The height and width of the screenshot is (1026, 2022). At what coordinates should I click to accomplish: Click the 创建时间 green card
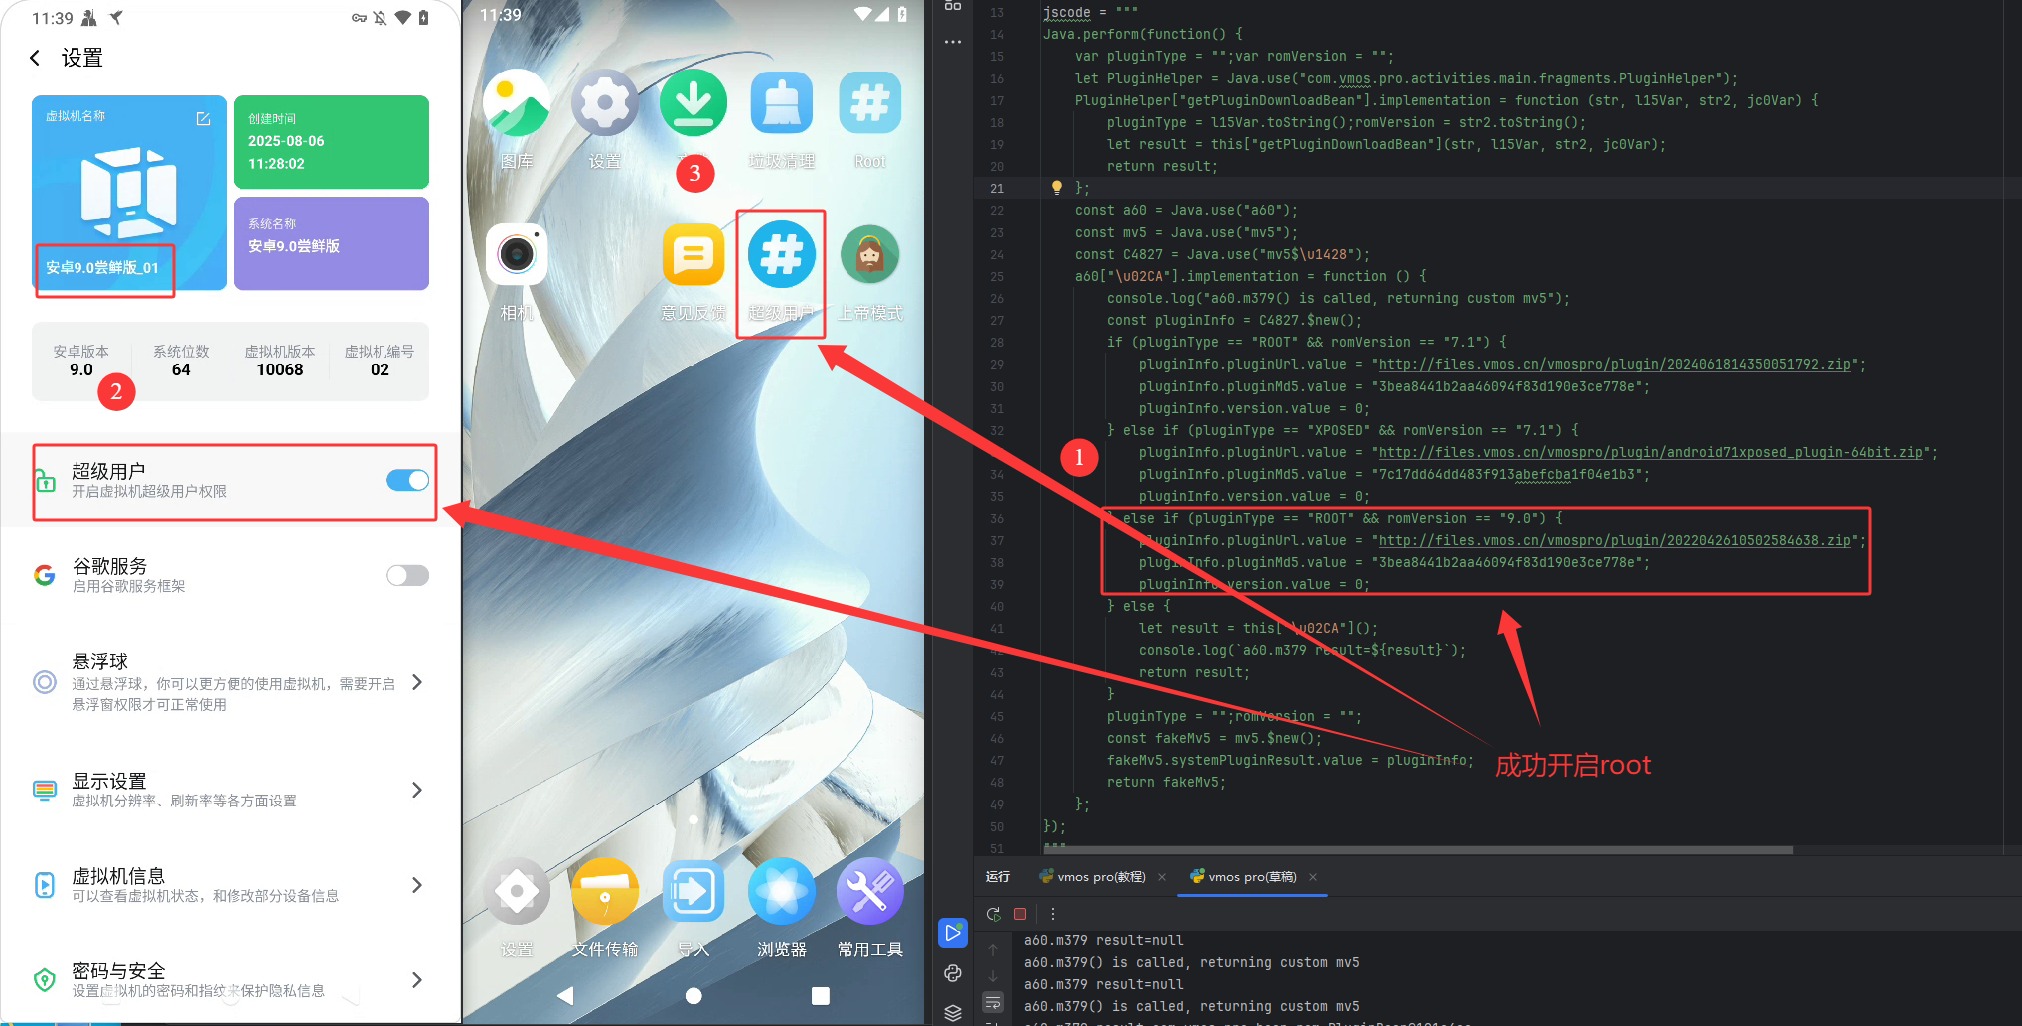pos(331,142)
